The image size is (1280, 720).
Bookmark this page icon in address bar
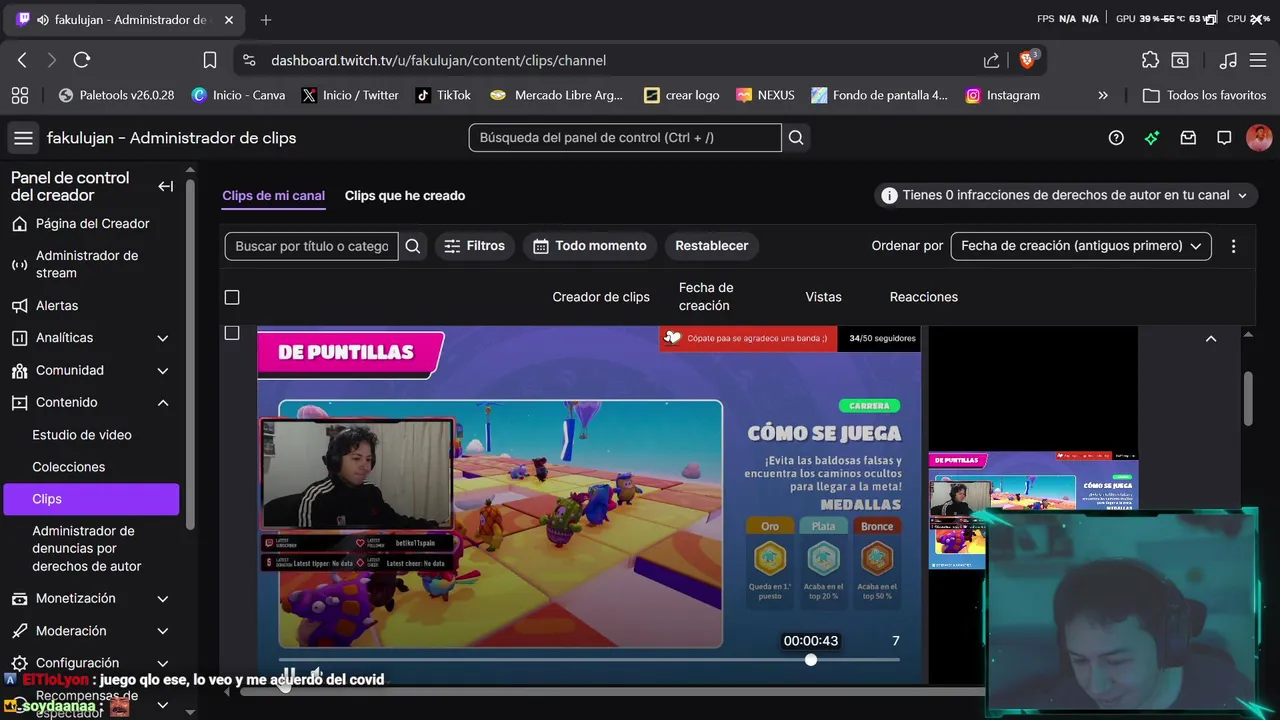pos(210,60)
